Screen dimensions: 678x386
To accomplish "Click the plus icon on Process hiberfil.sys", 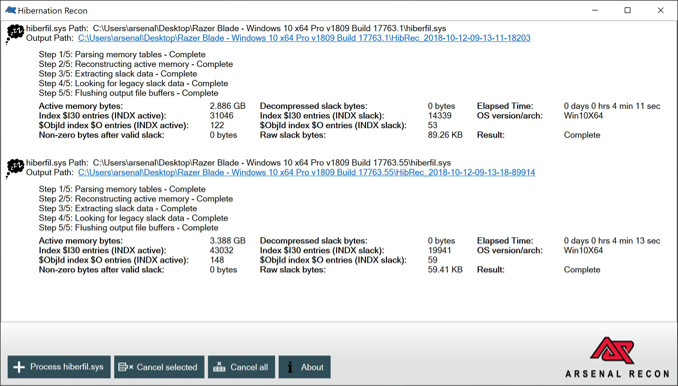I will (19, 367).
